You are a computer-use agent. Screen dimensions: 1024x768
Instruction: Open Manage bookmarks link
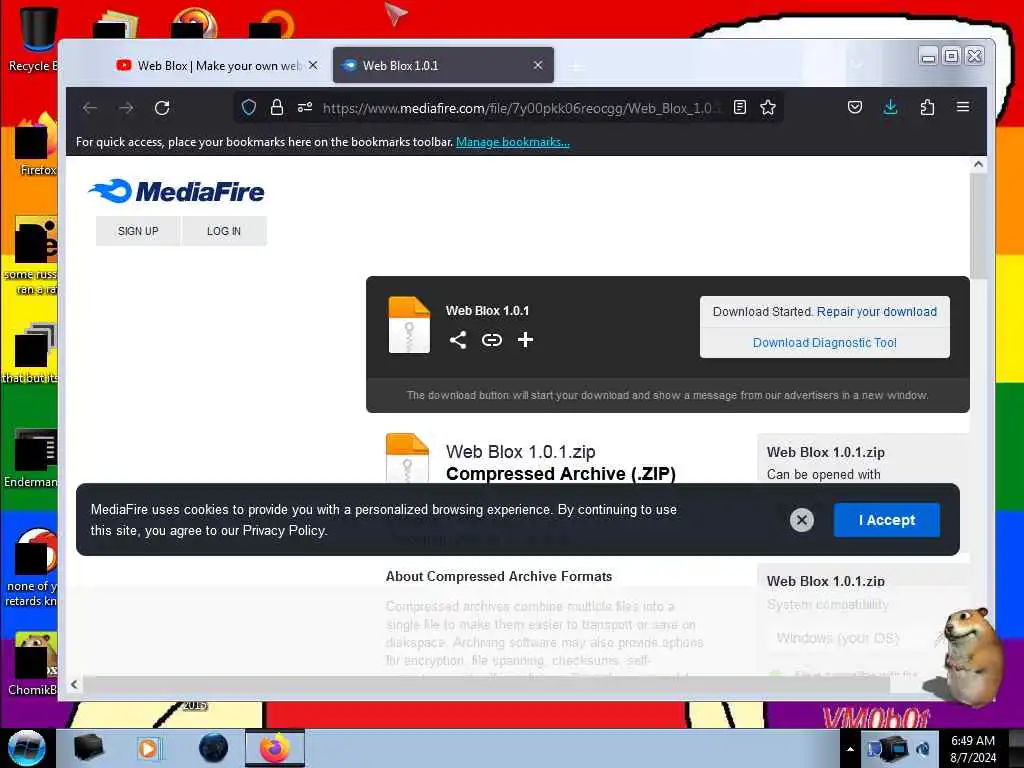point(513,142)
